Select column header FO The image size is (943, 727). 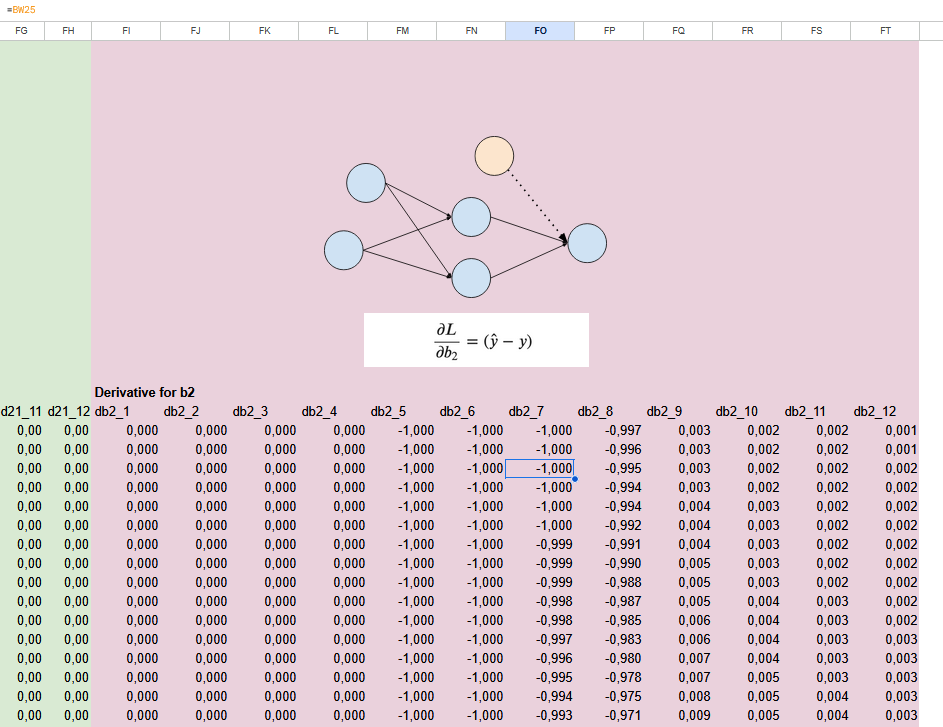click(x=540, y=31)
